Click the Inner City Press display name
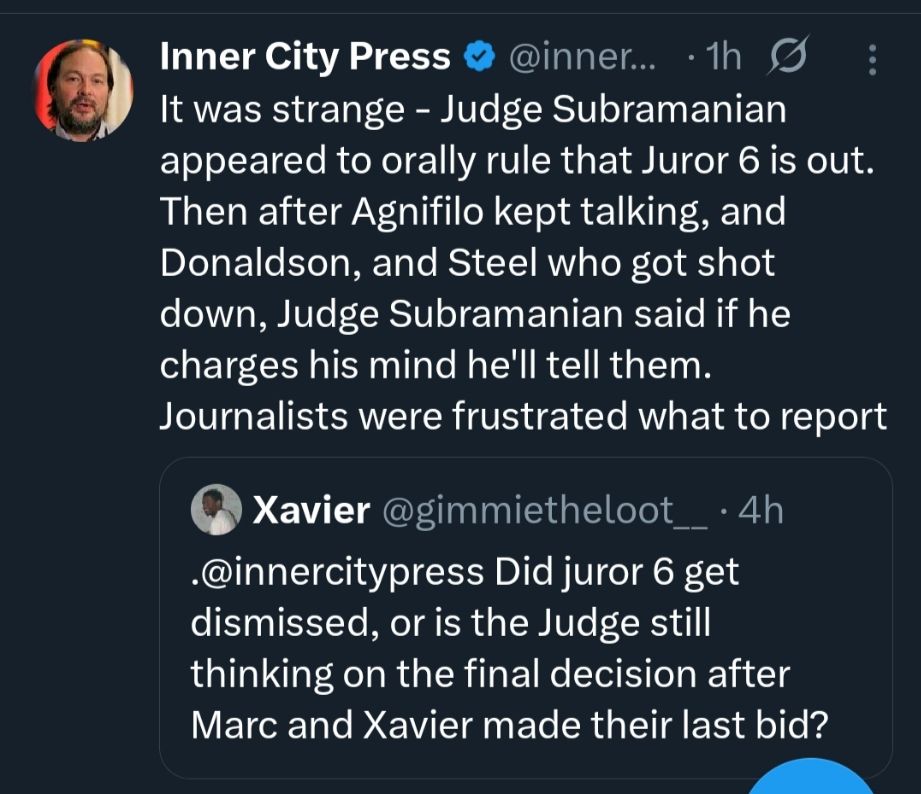This screenshot has width=921, height=794. point(305,58)
